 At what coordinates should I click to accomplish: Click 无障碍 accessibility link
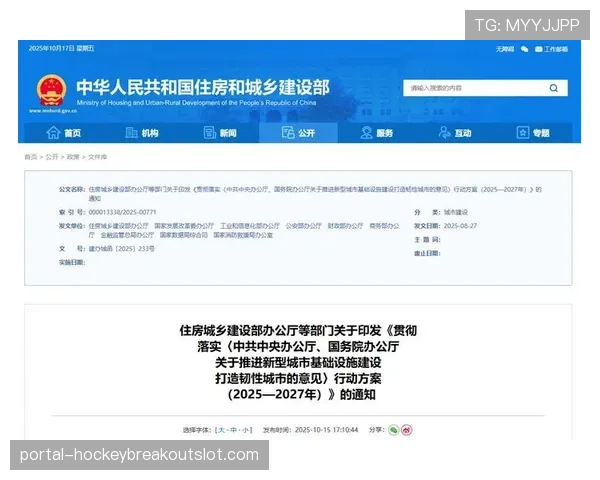pos(505,49)
